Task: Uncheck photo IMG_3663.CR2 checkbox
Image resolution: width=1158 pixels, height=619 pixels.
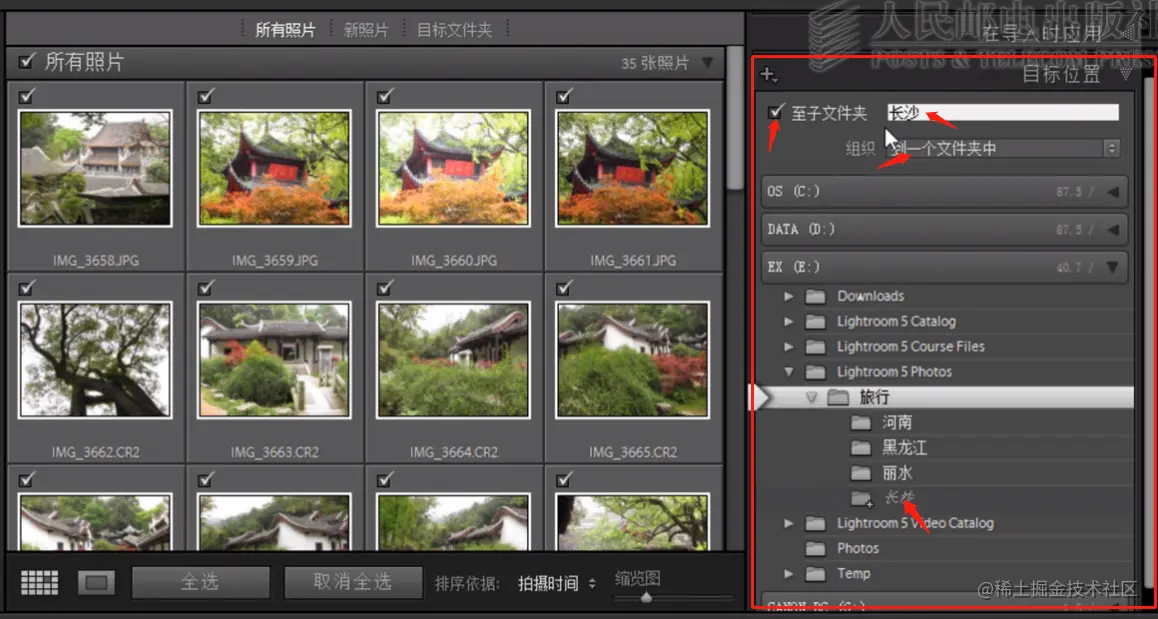Action: pos(206,287)
